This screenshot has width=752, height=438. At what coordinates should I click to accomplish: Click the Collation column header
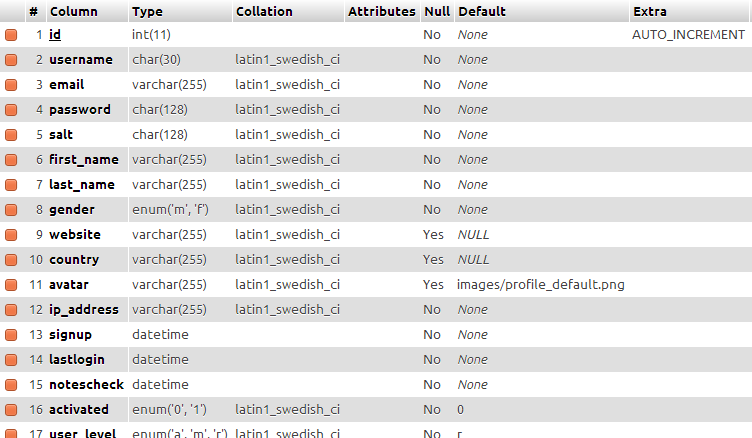264,12
